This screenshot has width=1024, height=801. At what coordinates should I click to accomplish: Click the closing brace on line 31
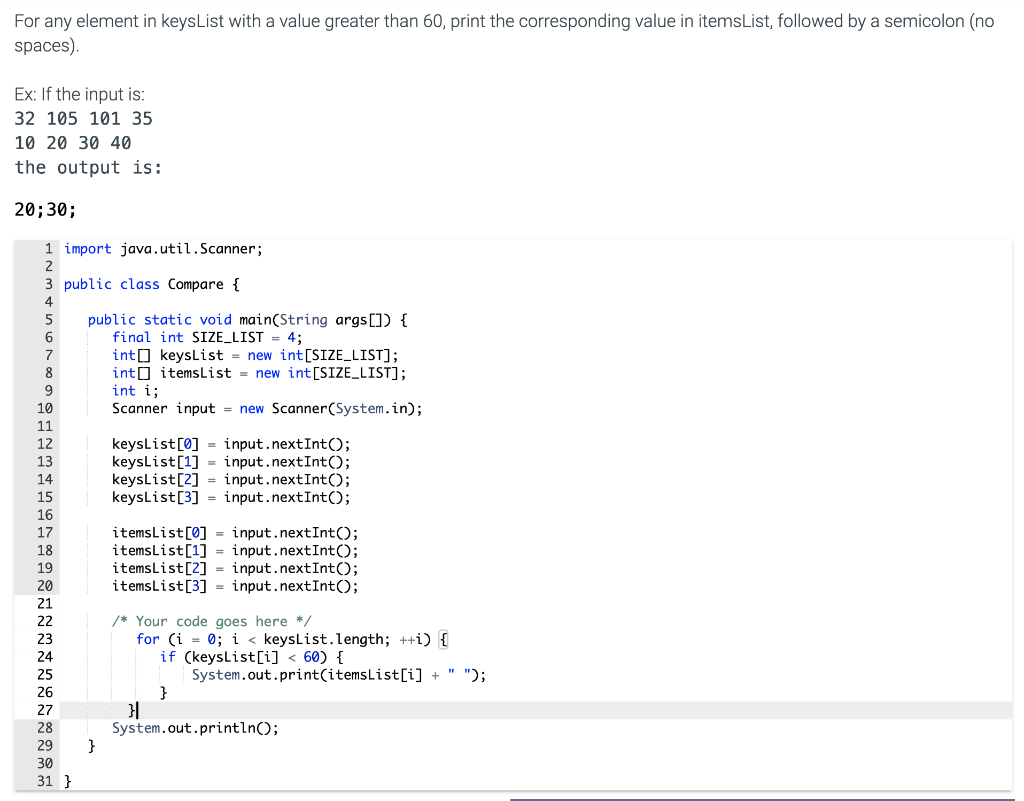[x=67, y=781]
